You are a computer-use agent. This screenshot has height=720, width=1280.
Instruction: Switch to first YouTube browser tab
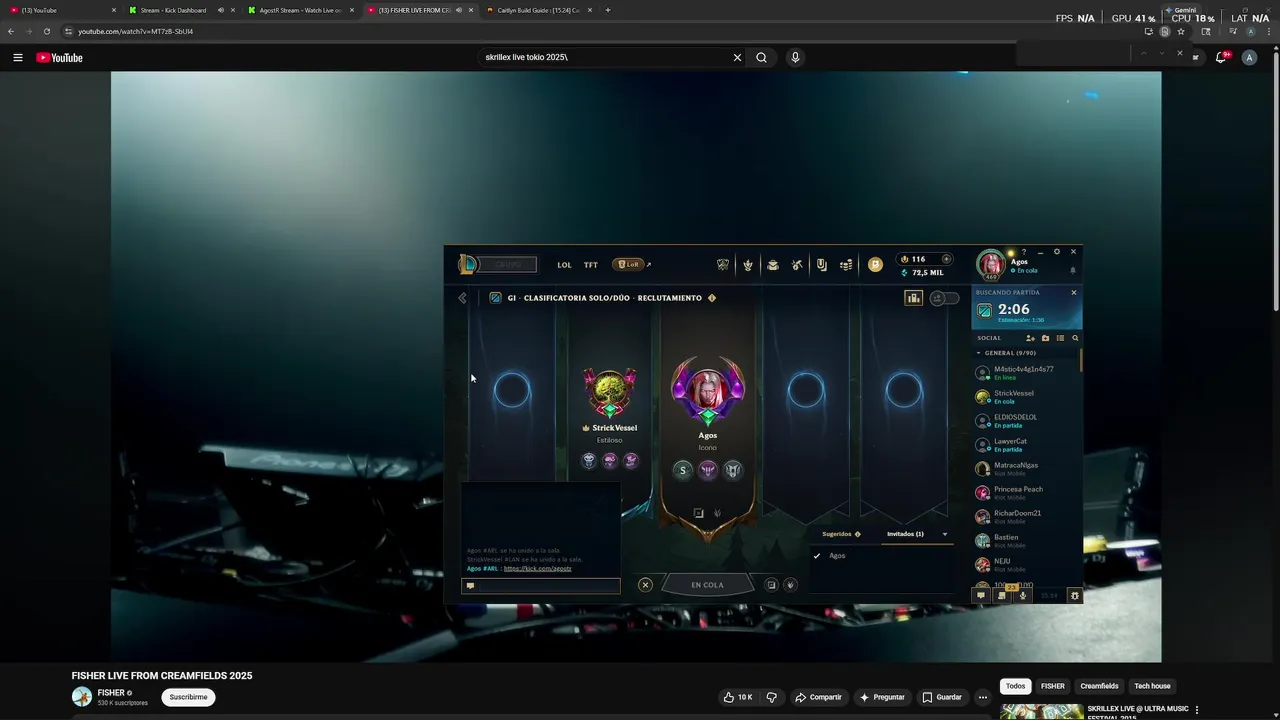[62, 10]
